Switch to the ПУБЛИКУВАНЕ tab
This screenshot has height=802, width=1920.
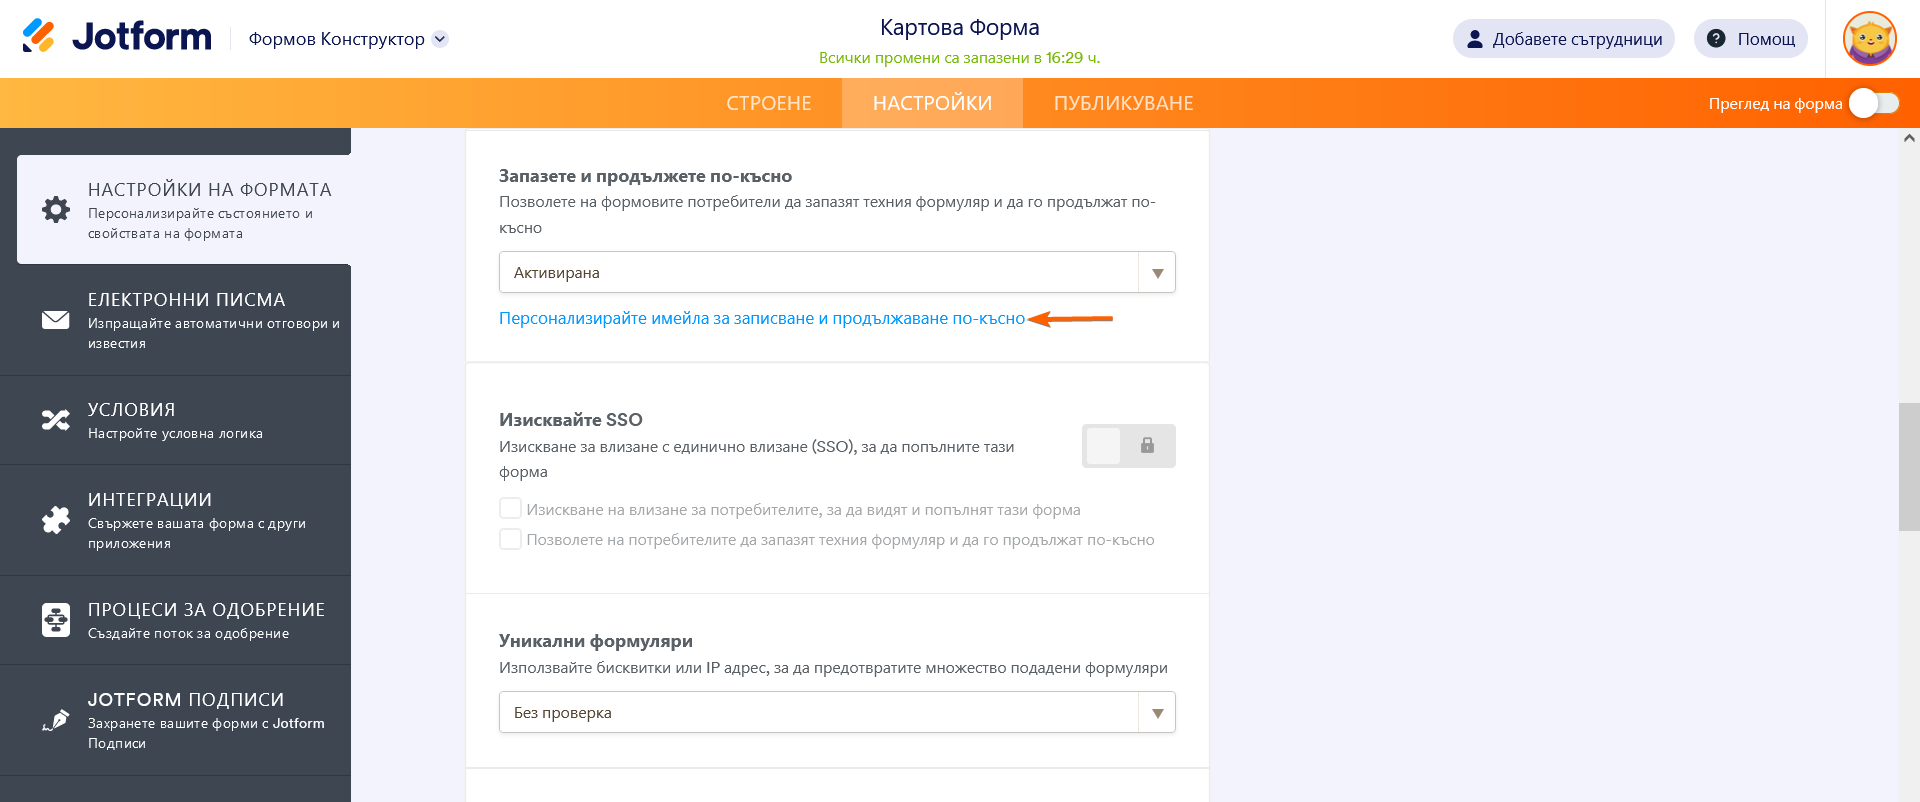coord(1123,103)
